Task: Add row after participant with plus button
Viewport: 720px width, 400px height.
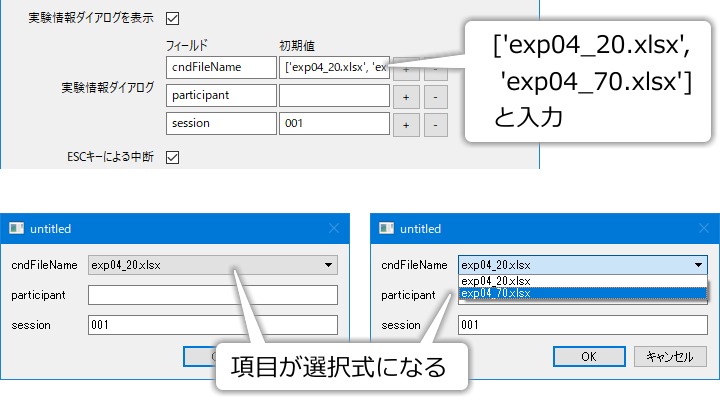Action: [406, 97]
